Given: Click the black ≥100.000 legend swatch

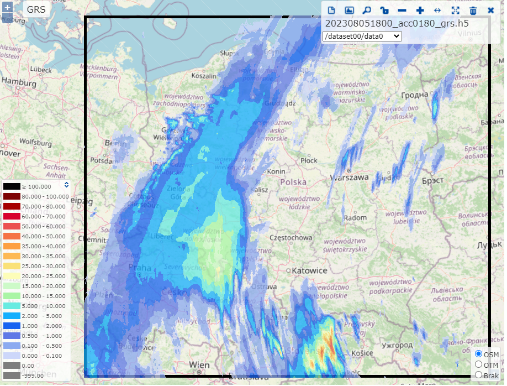Looking at the screenshot, I should 12,186.
